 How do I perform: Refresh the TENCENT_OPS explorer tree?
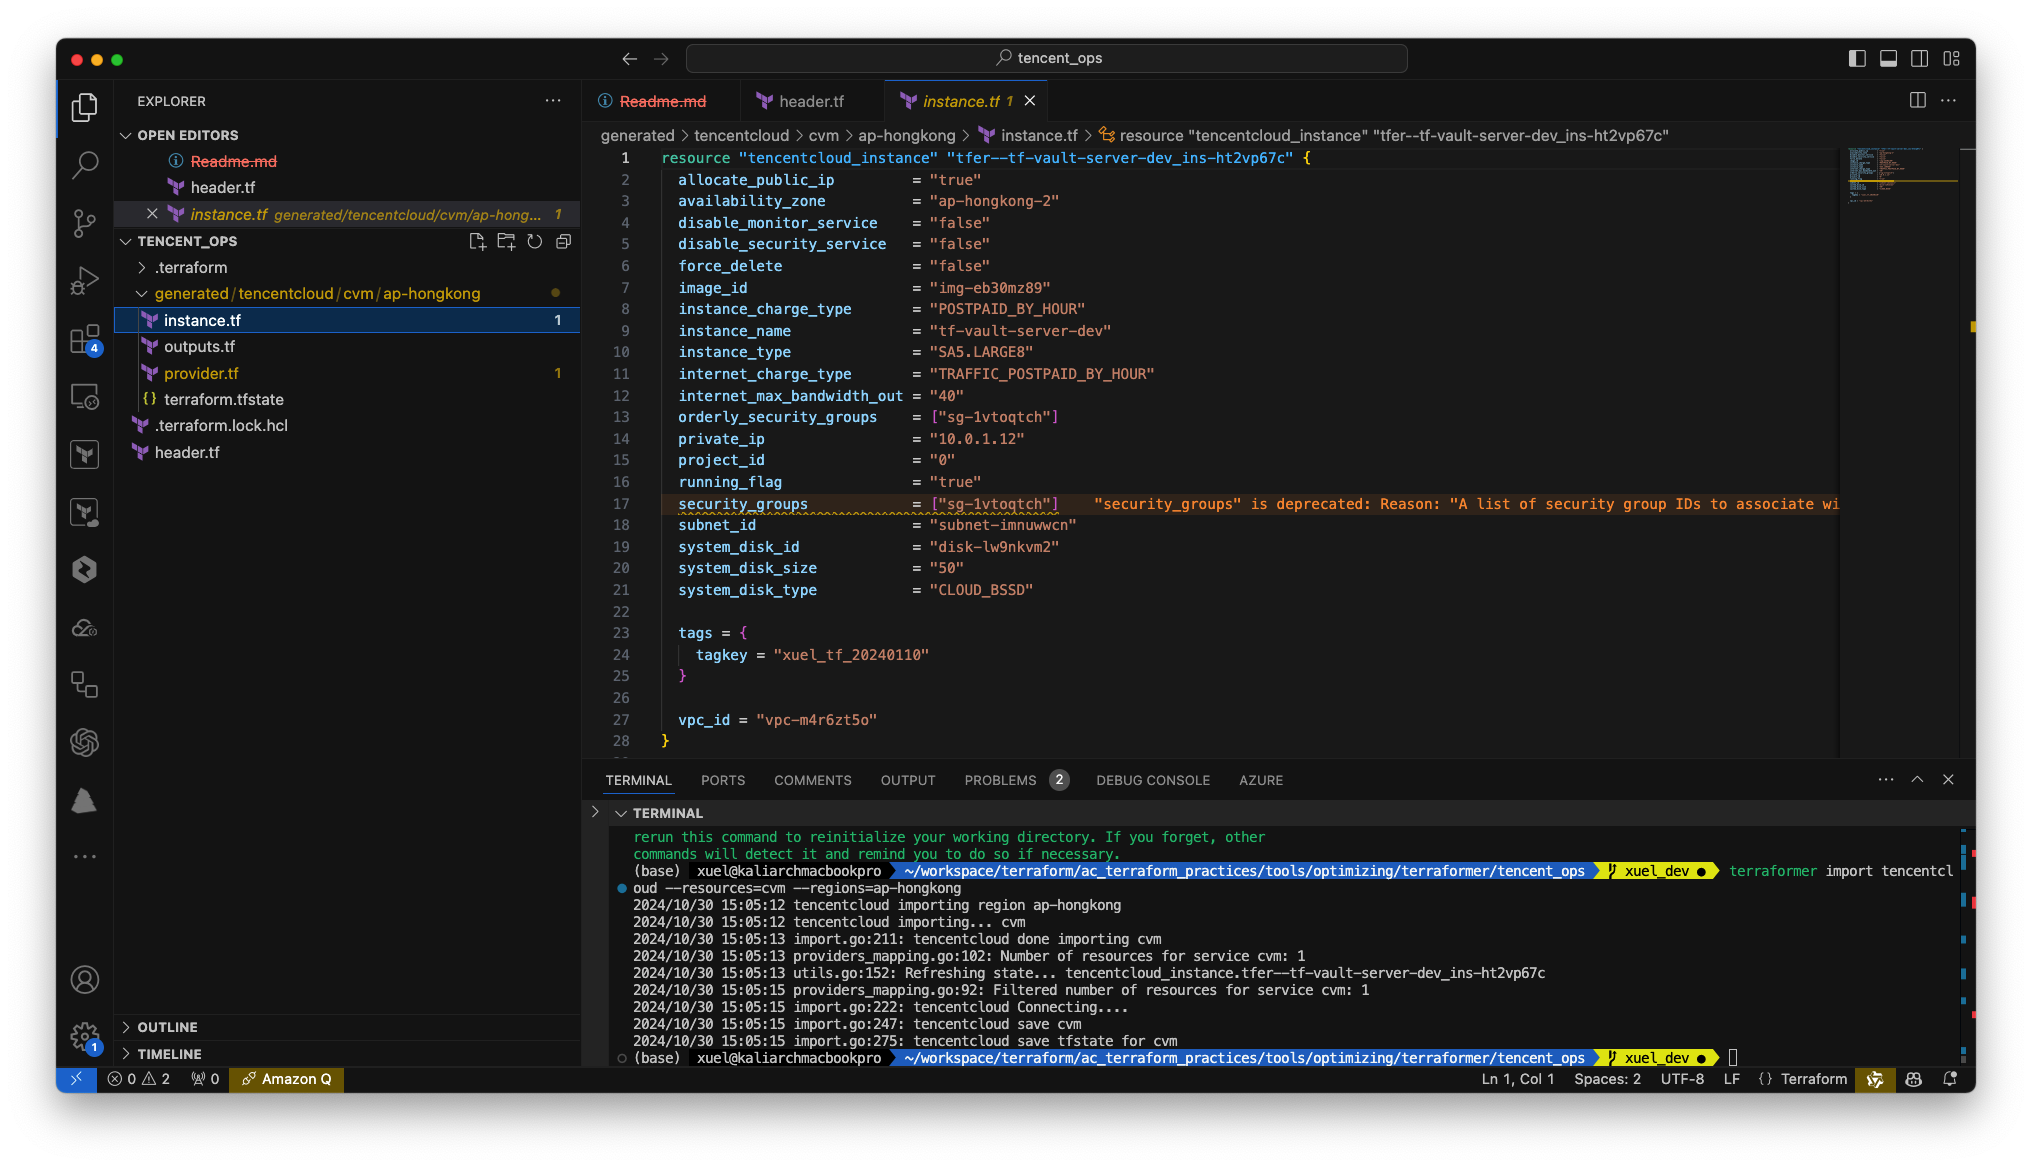(x=535, y=241)
